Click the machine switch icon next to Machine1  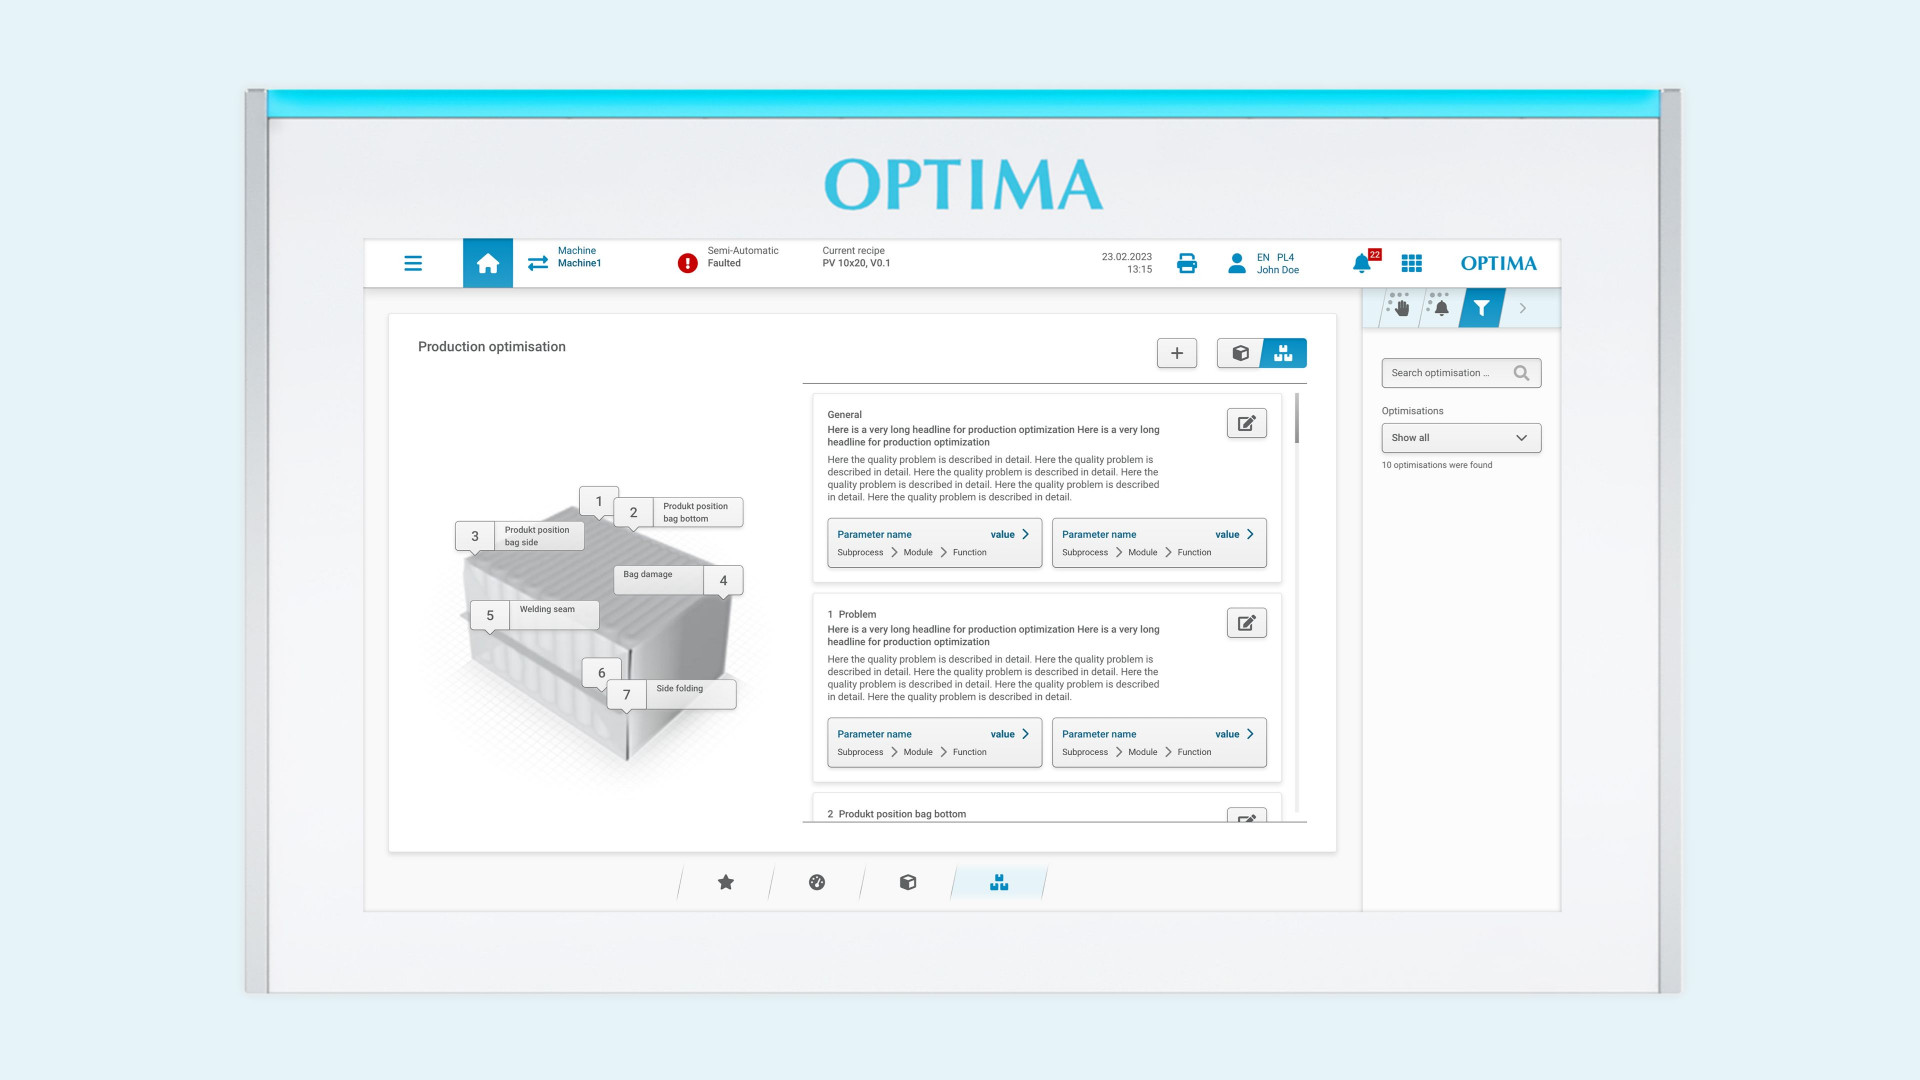point(537,263)
